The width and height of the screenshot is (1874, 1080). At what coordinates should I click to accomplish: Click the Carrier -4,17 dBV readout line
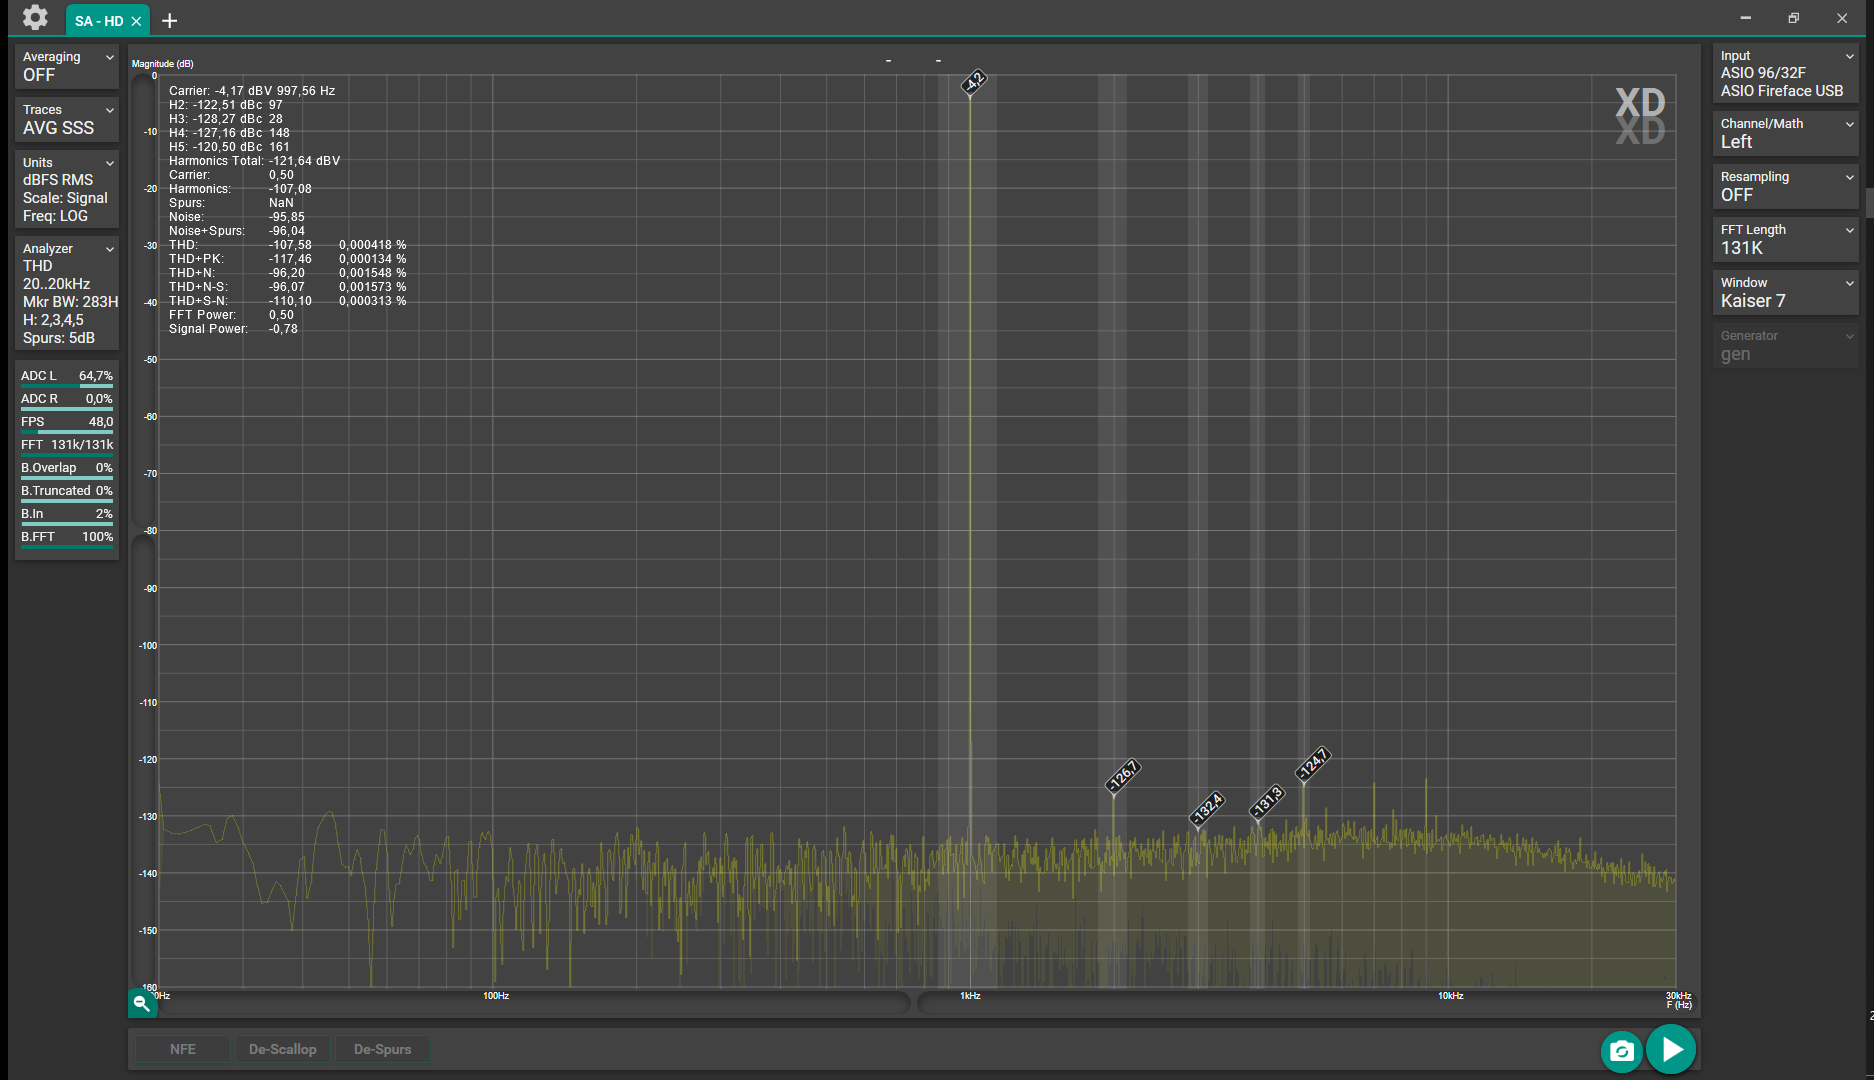click(252, 91)
